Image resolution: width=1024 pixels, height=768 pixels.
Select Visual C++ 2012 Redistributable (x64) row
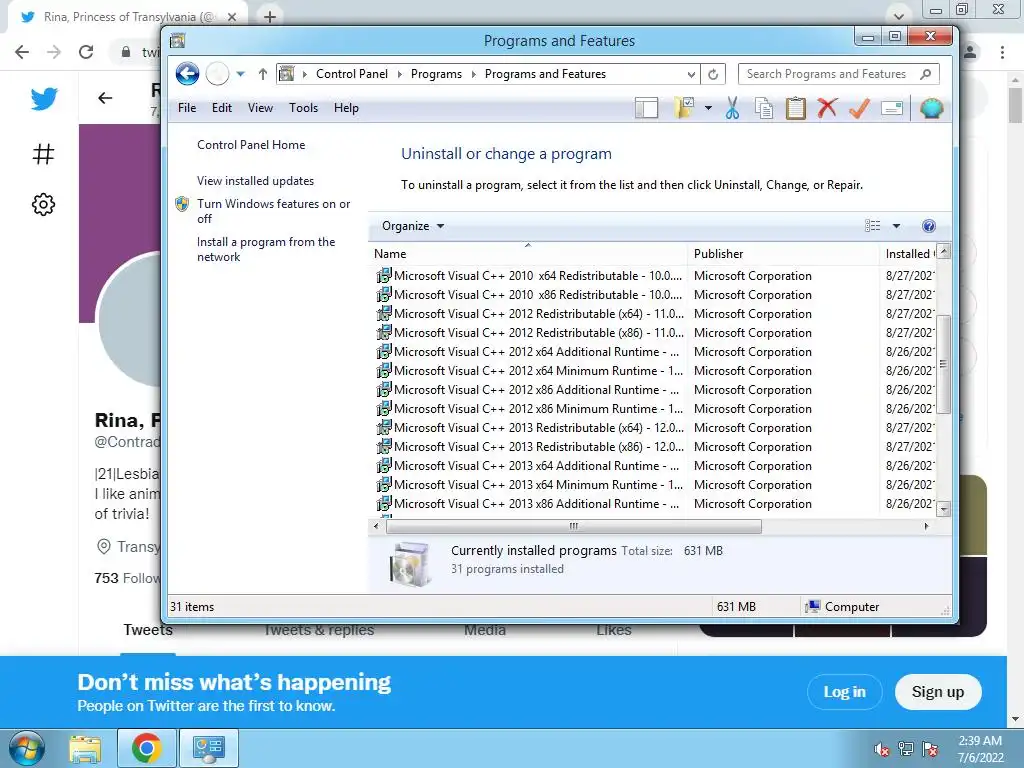tap(654, 313)
